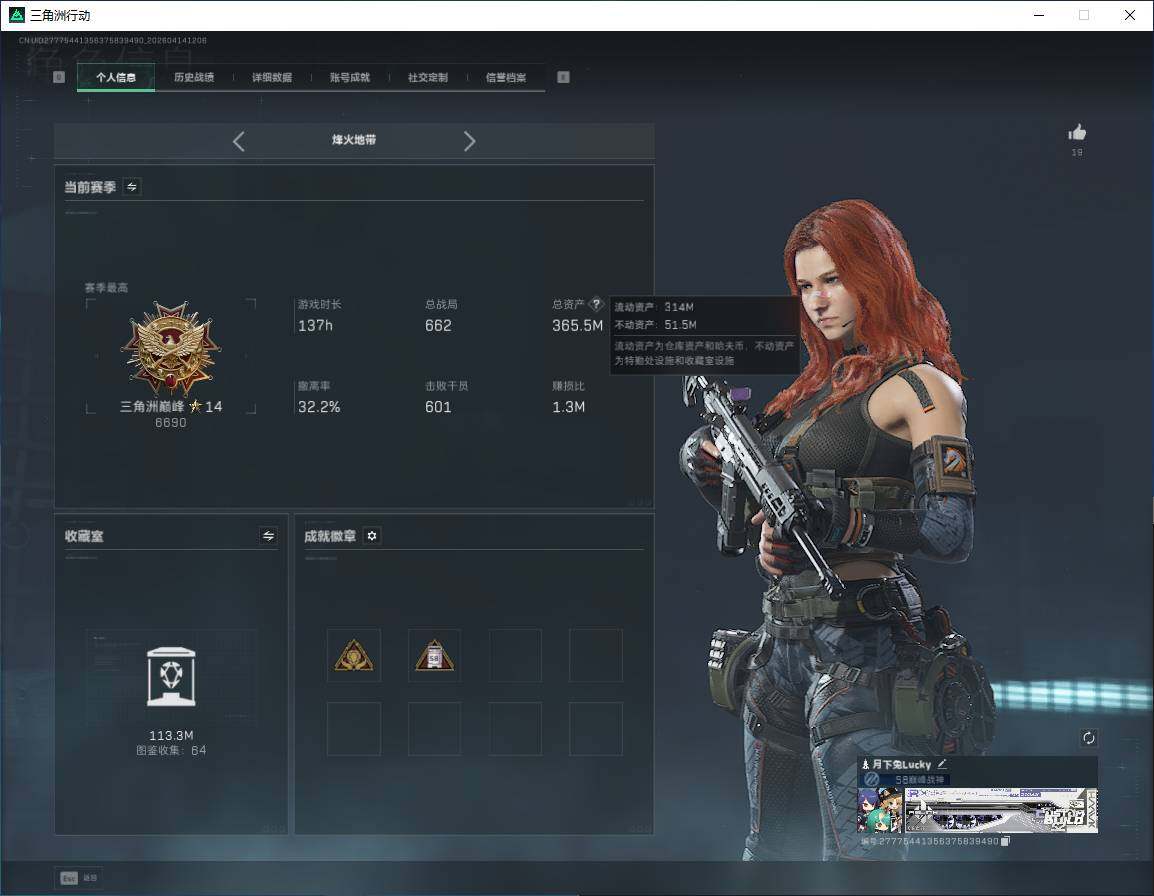
Task: Give a like with the thumbs-up icon
Action: click(x=1077, y=133)
